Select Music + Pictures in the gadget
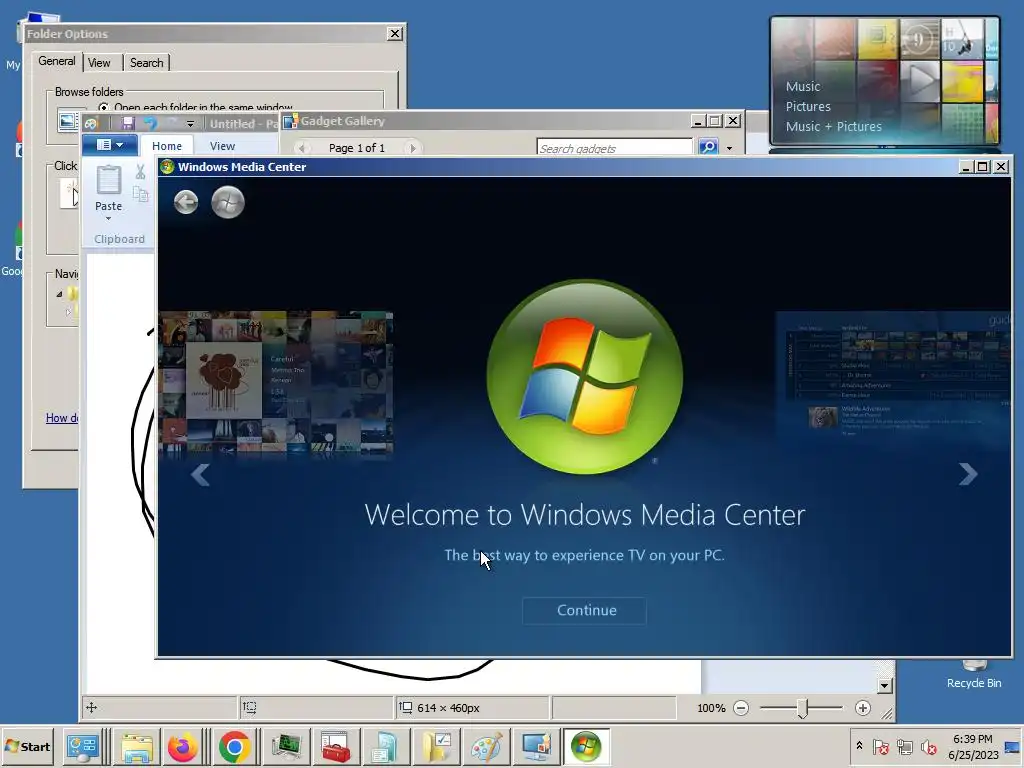1024x768 pixels. click(x=833, y=127)
